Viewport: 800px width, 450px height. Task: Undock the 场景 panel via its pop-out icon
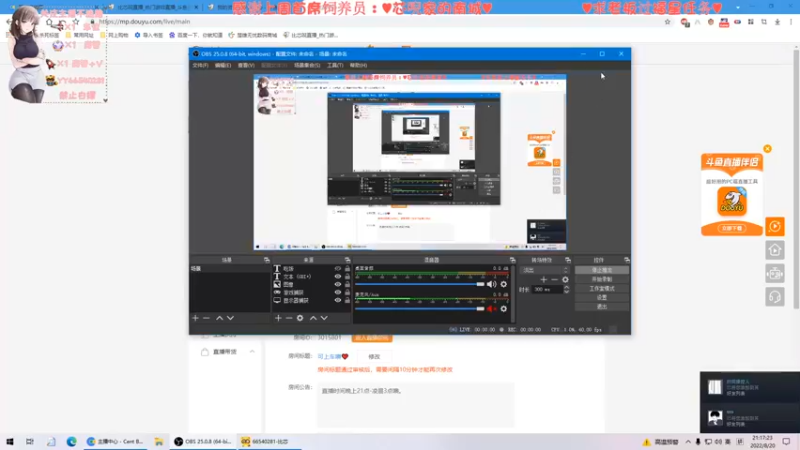coord(266,260)
